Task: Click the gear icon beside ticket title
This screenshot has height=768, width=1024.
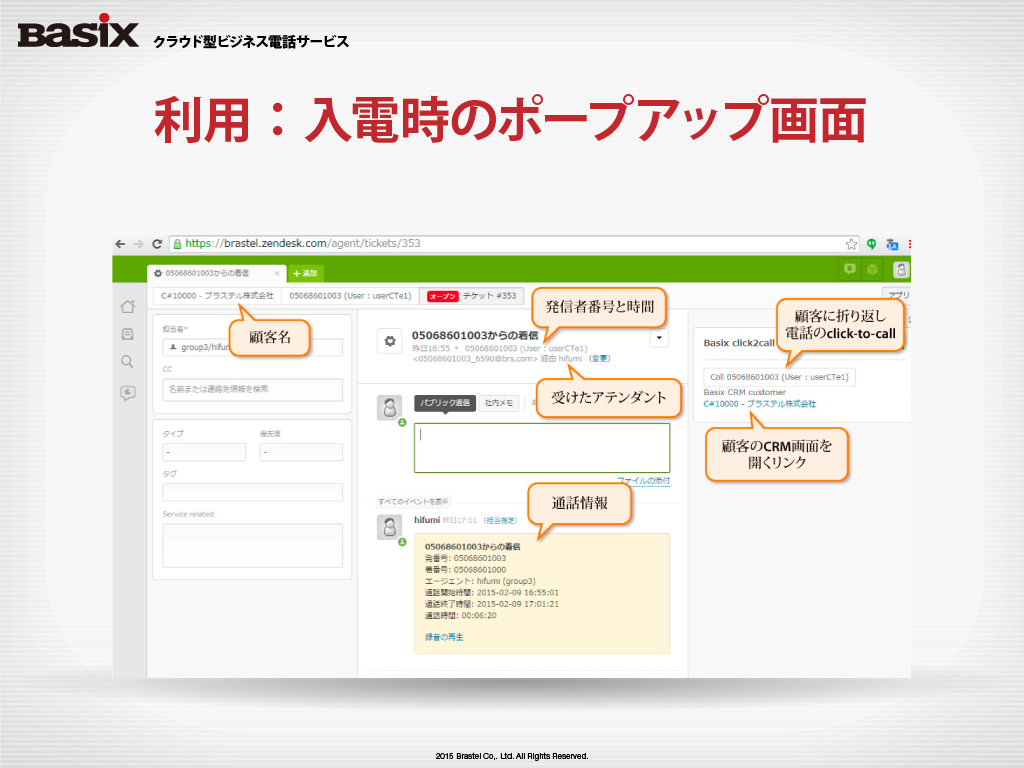Action: [389, 341]
